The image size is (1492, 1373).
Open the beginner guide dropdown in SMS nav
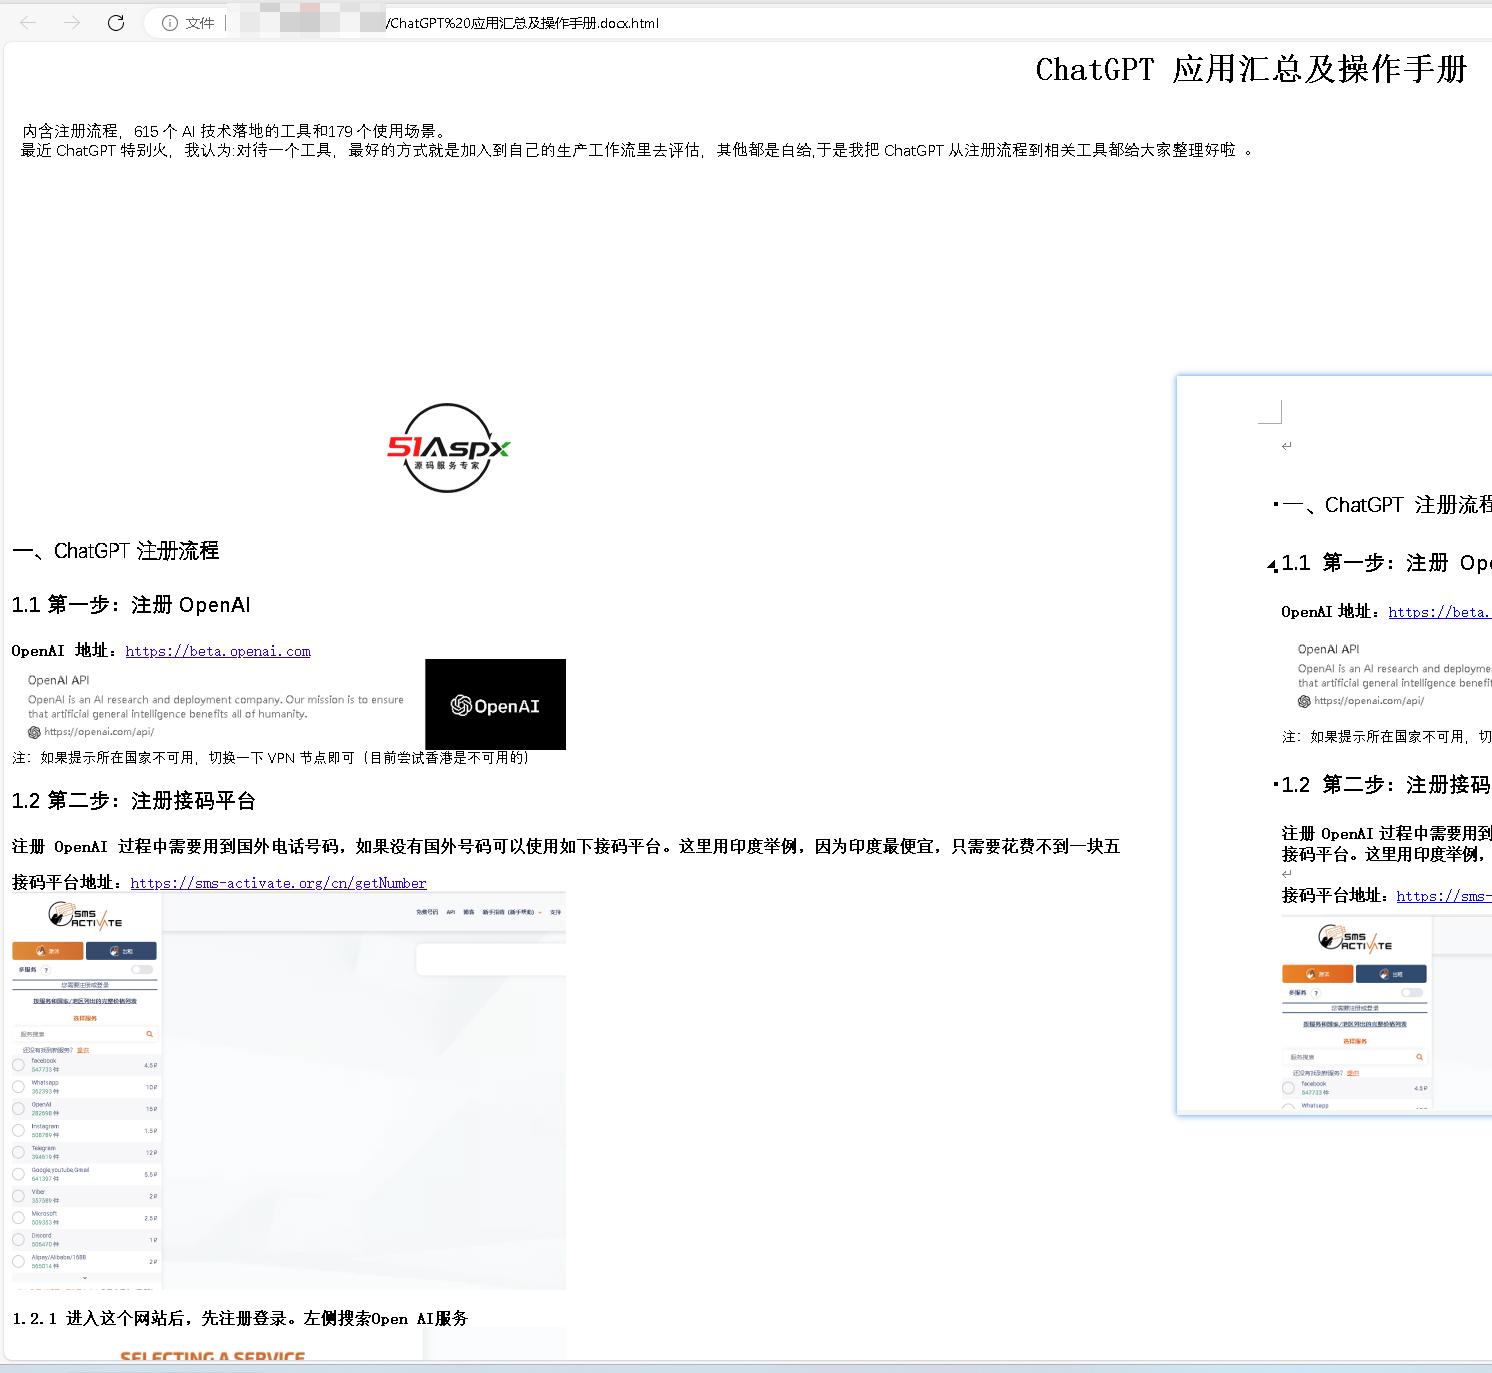pos(512,912)
